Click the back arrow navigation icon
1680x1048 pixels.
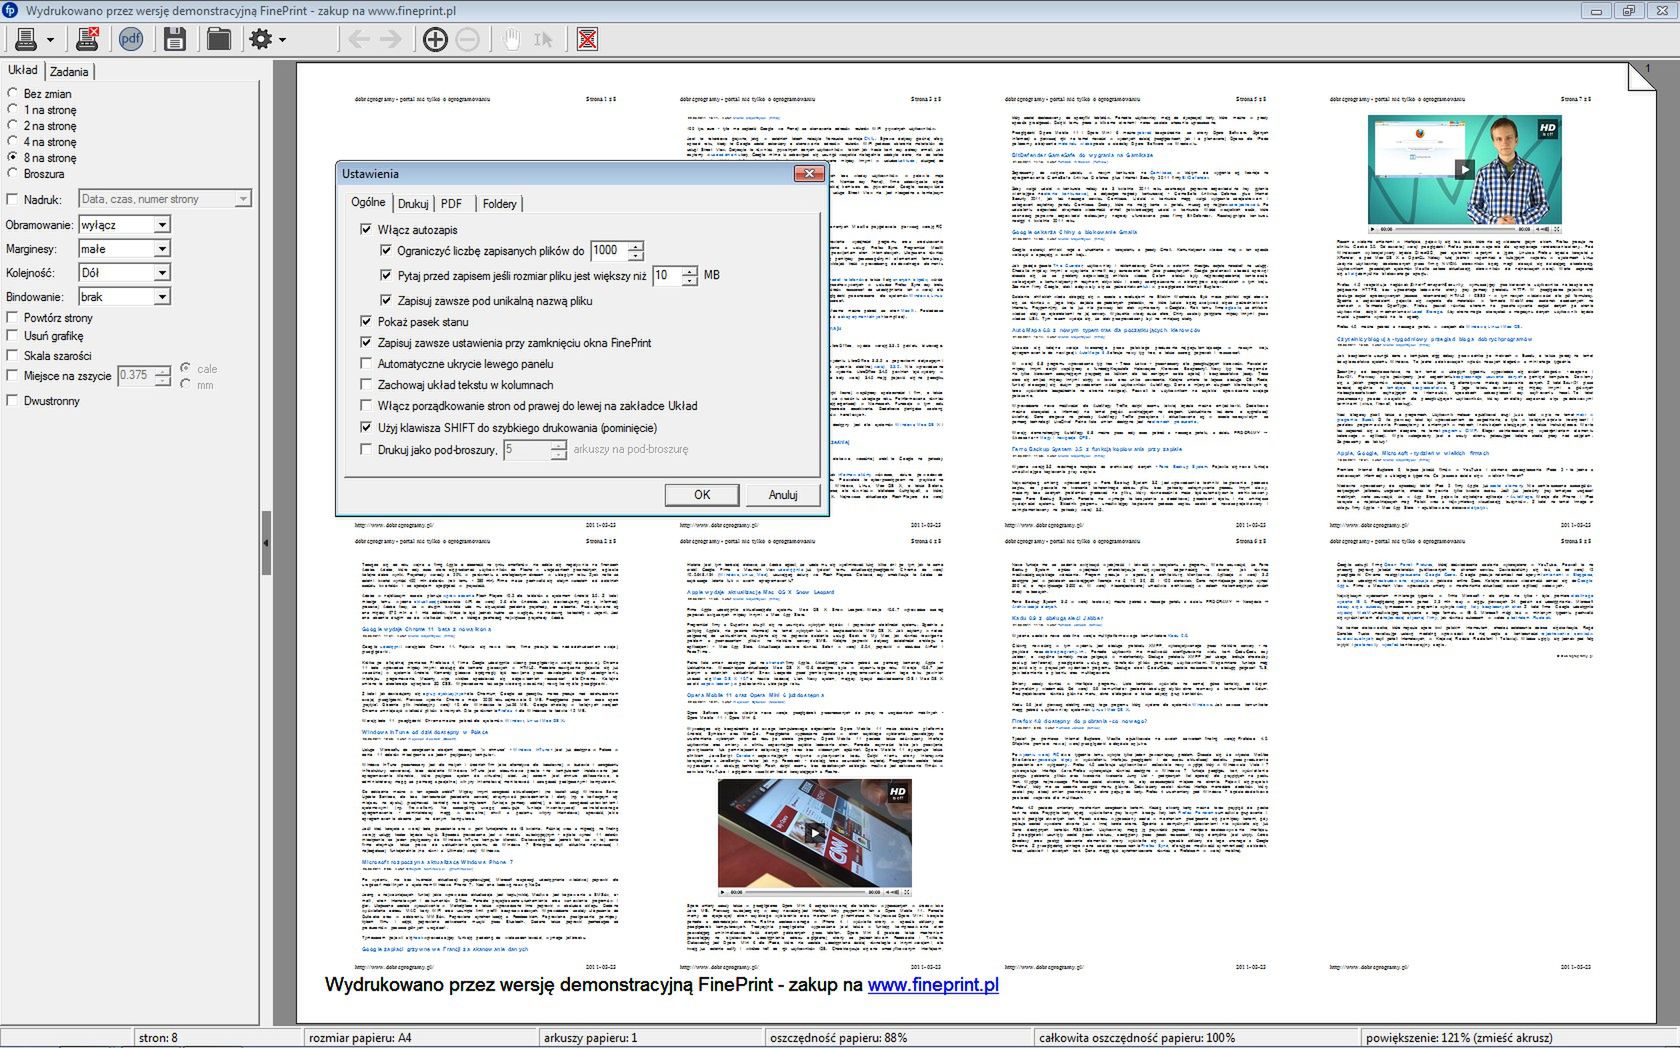point(358,39)
